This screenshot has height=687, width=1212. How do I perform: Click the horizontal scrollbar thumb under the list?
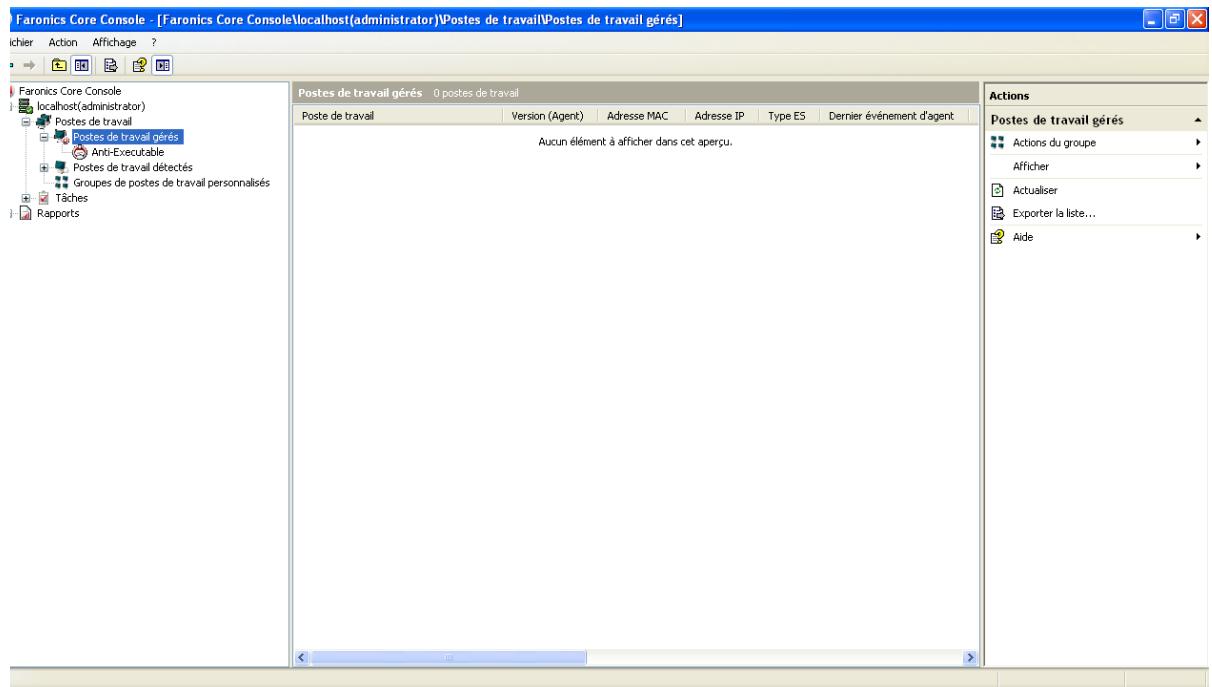tap(449, 657)
